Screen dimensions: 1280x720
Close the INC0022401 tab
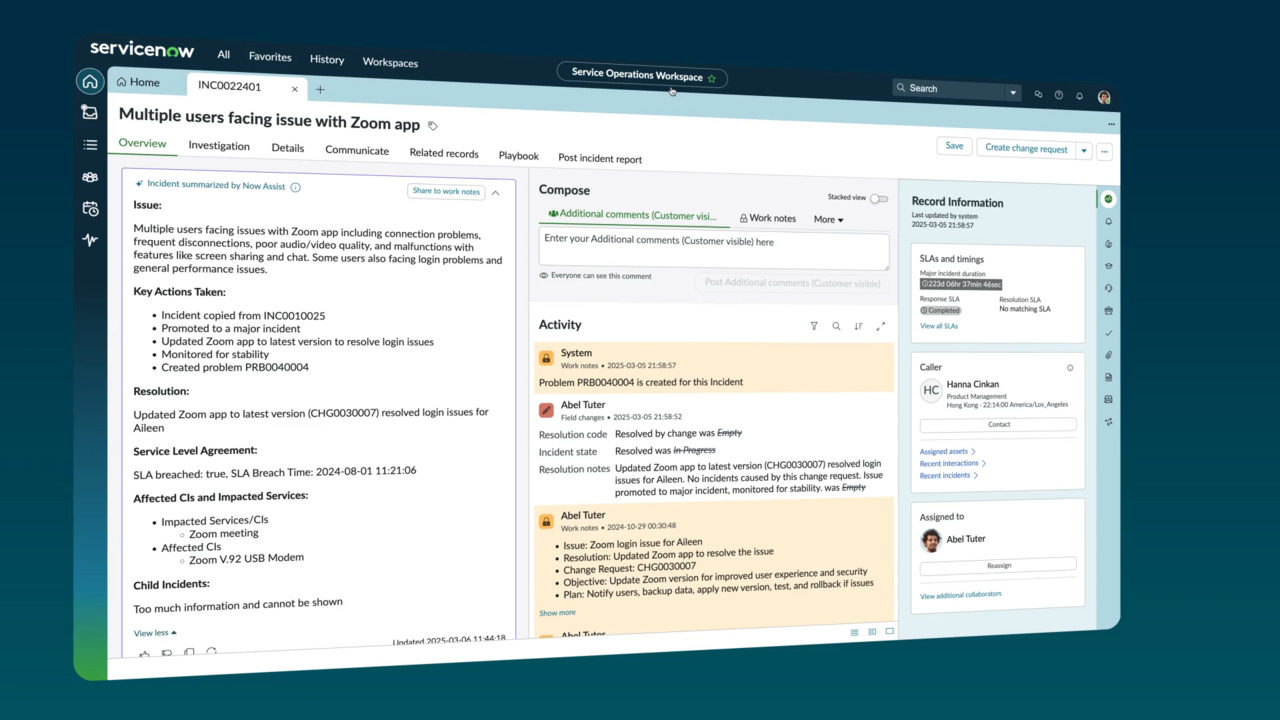(294, 89)
